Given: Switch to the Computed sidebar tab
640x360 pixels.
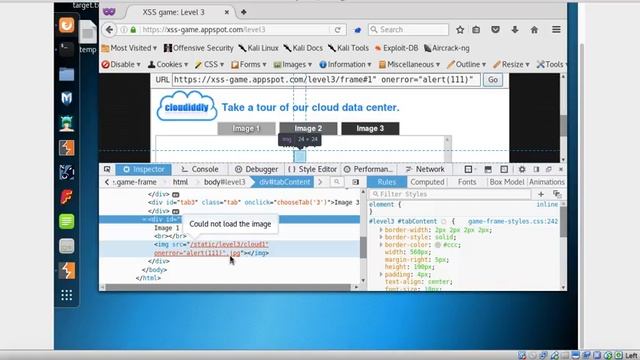Looking at the screenshot, I should (x=427, y=182).
